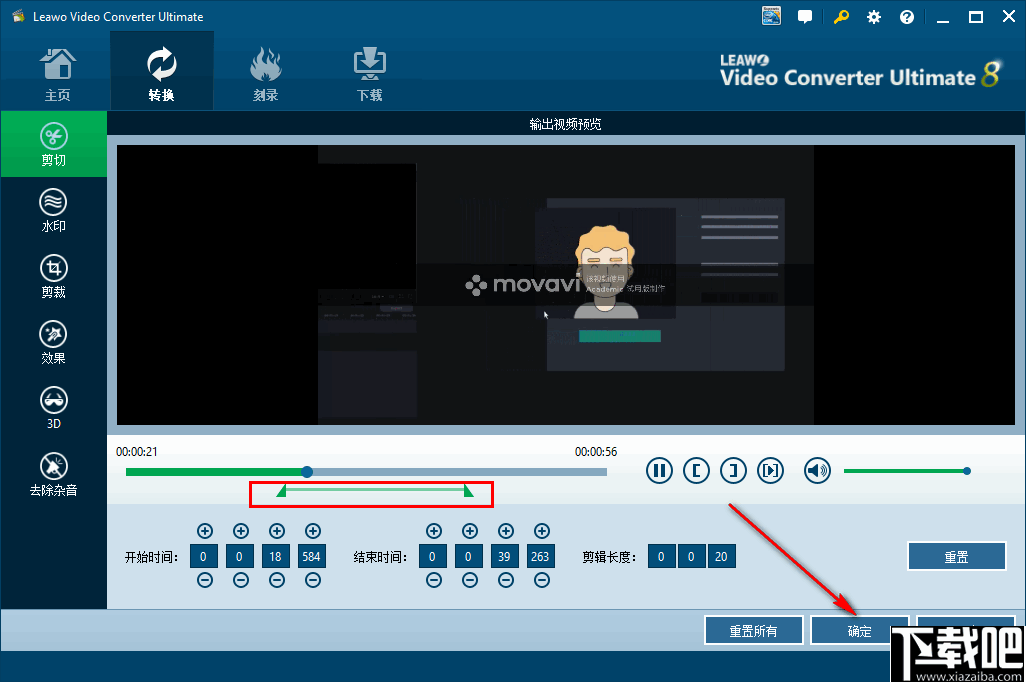Open the 主页 home tab
Image resolution: width=1026 pixels, height=682 pixels.
pyautogui.click(x=57, y=75)
